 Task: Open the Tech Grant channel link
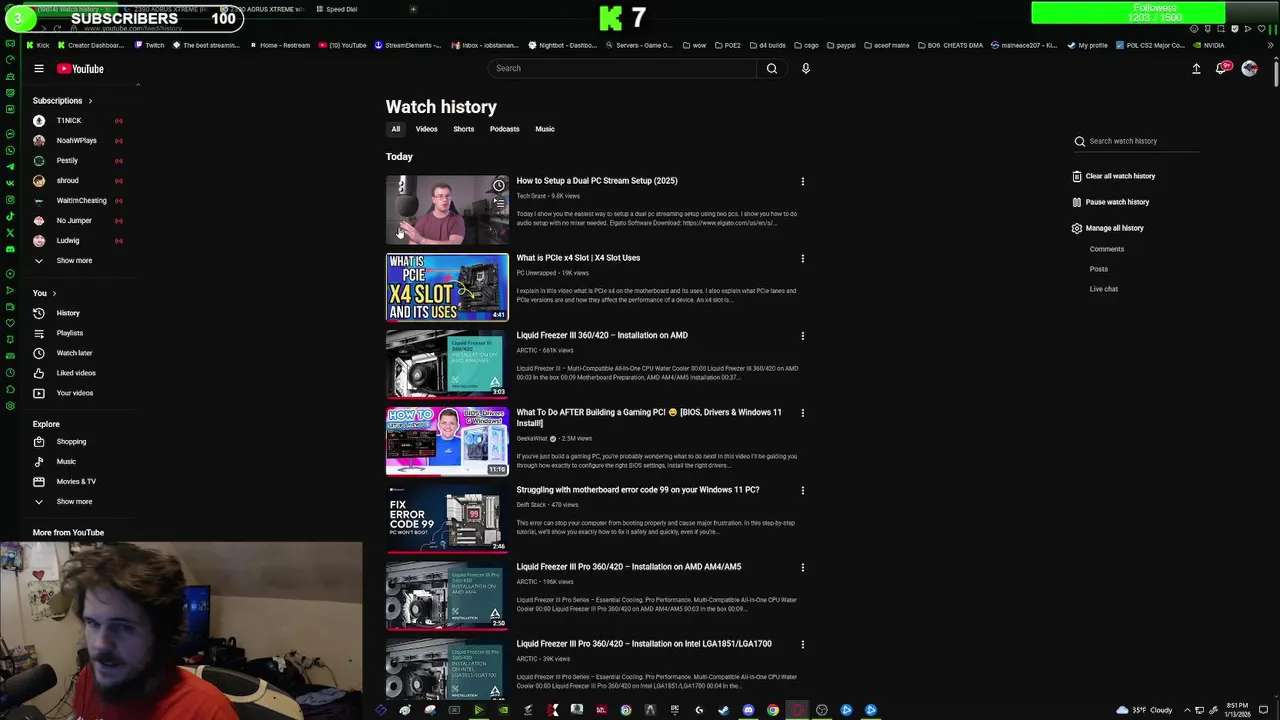(x=531, y=196)
